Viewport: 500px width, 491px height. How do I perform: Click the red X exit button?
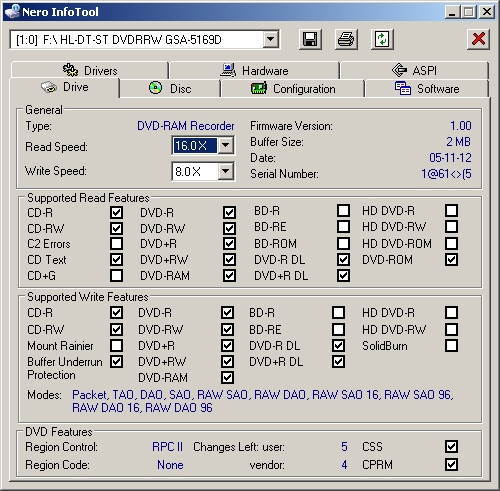tap(478, 39)
